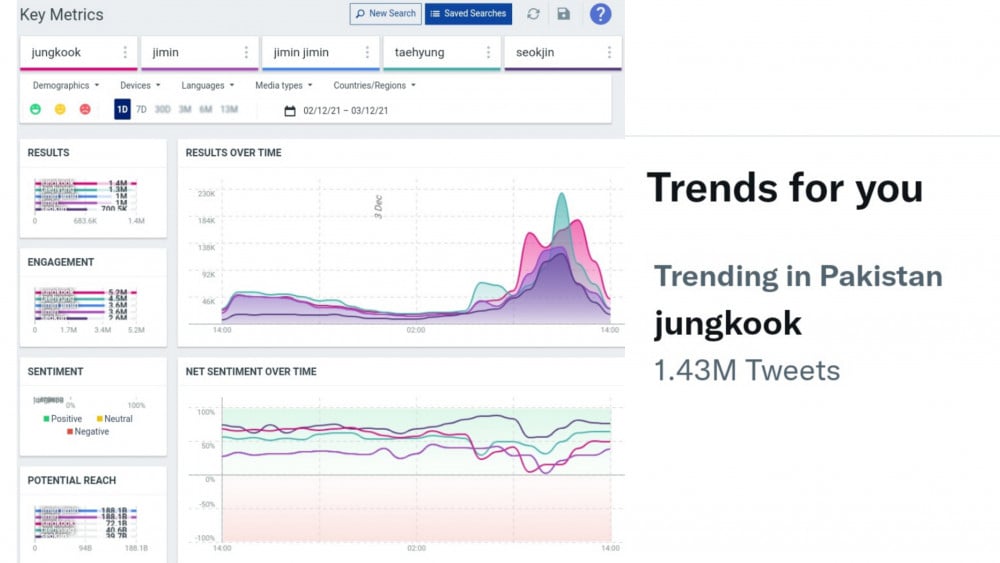Expand the Countries/Regions dropdown
Viewport: 1000px width, 563px height.
375,86
